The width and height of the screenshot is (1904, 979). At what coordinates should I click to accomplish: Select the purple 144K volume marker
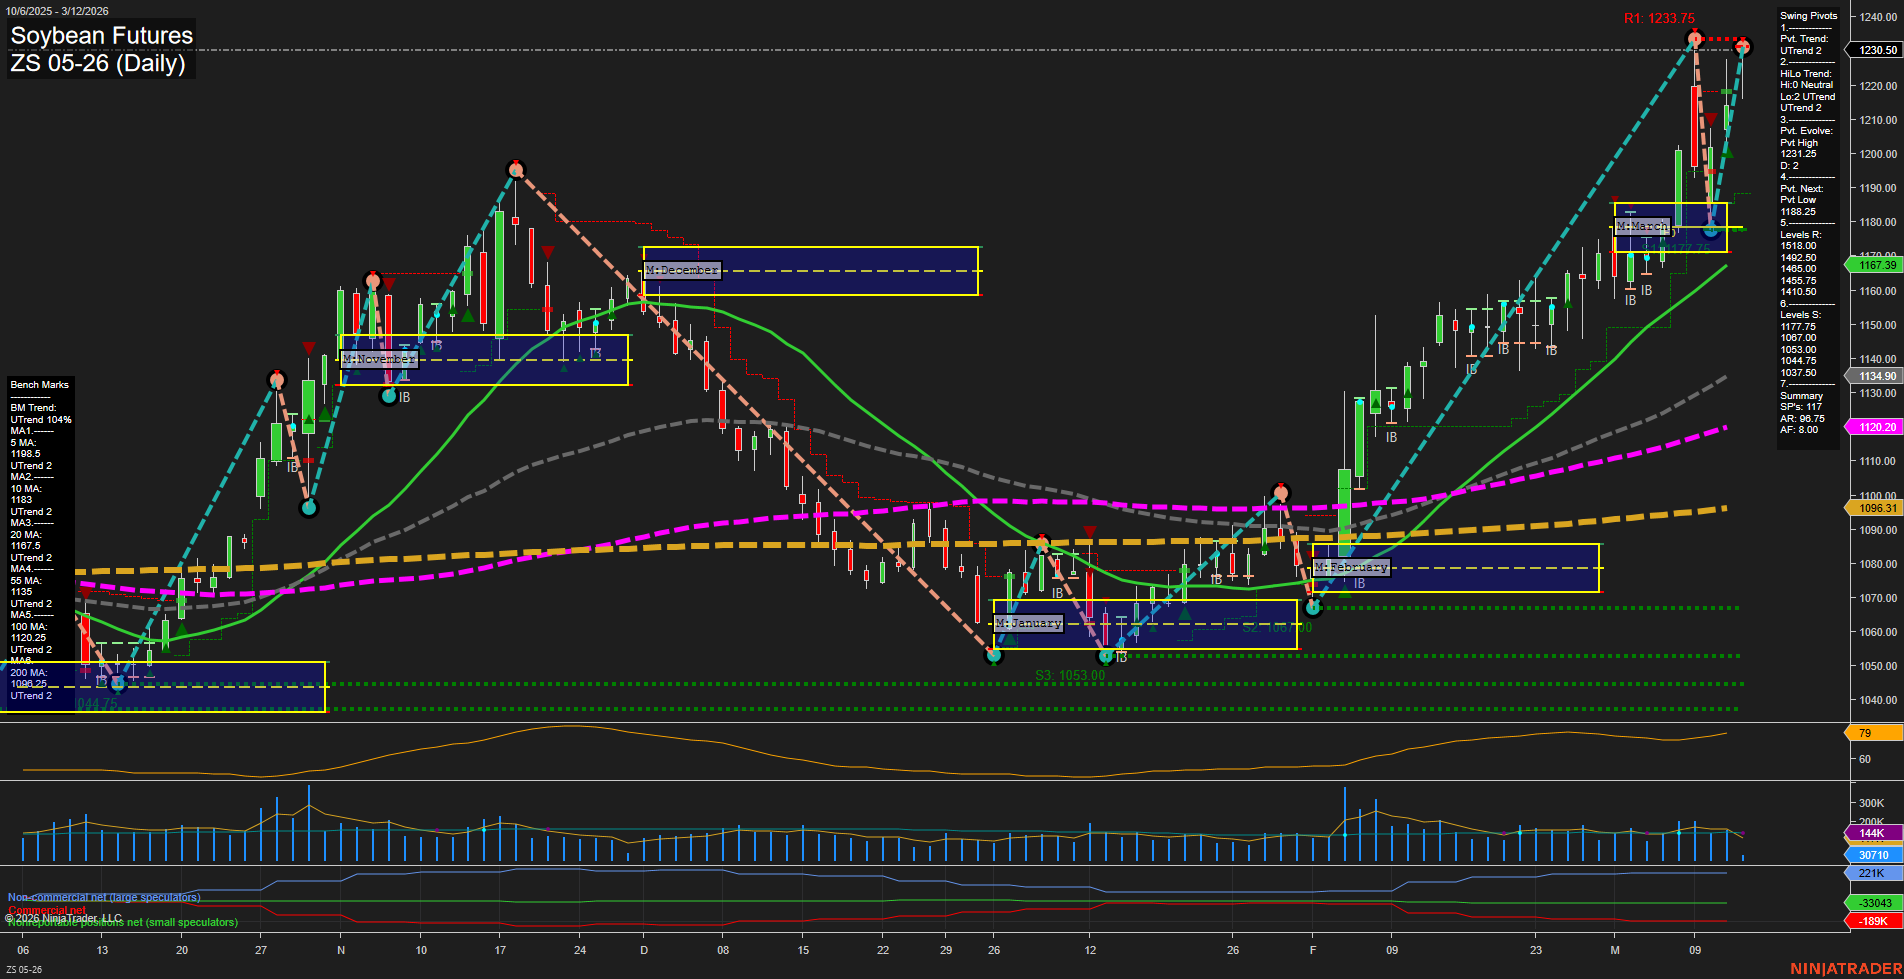1873,833
